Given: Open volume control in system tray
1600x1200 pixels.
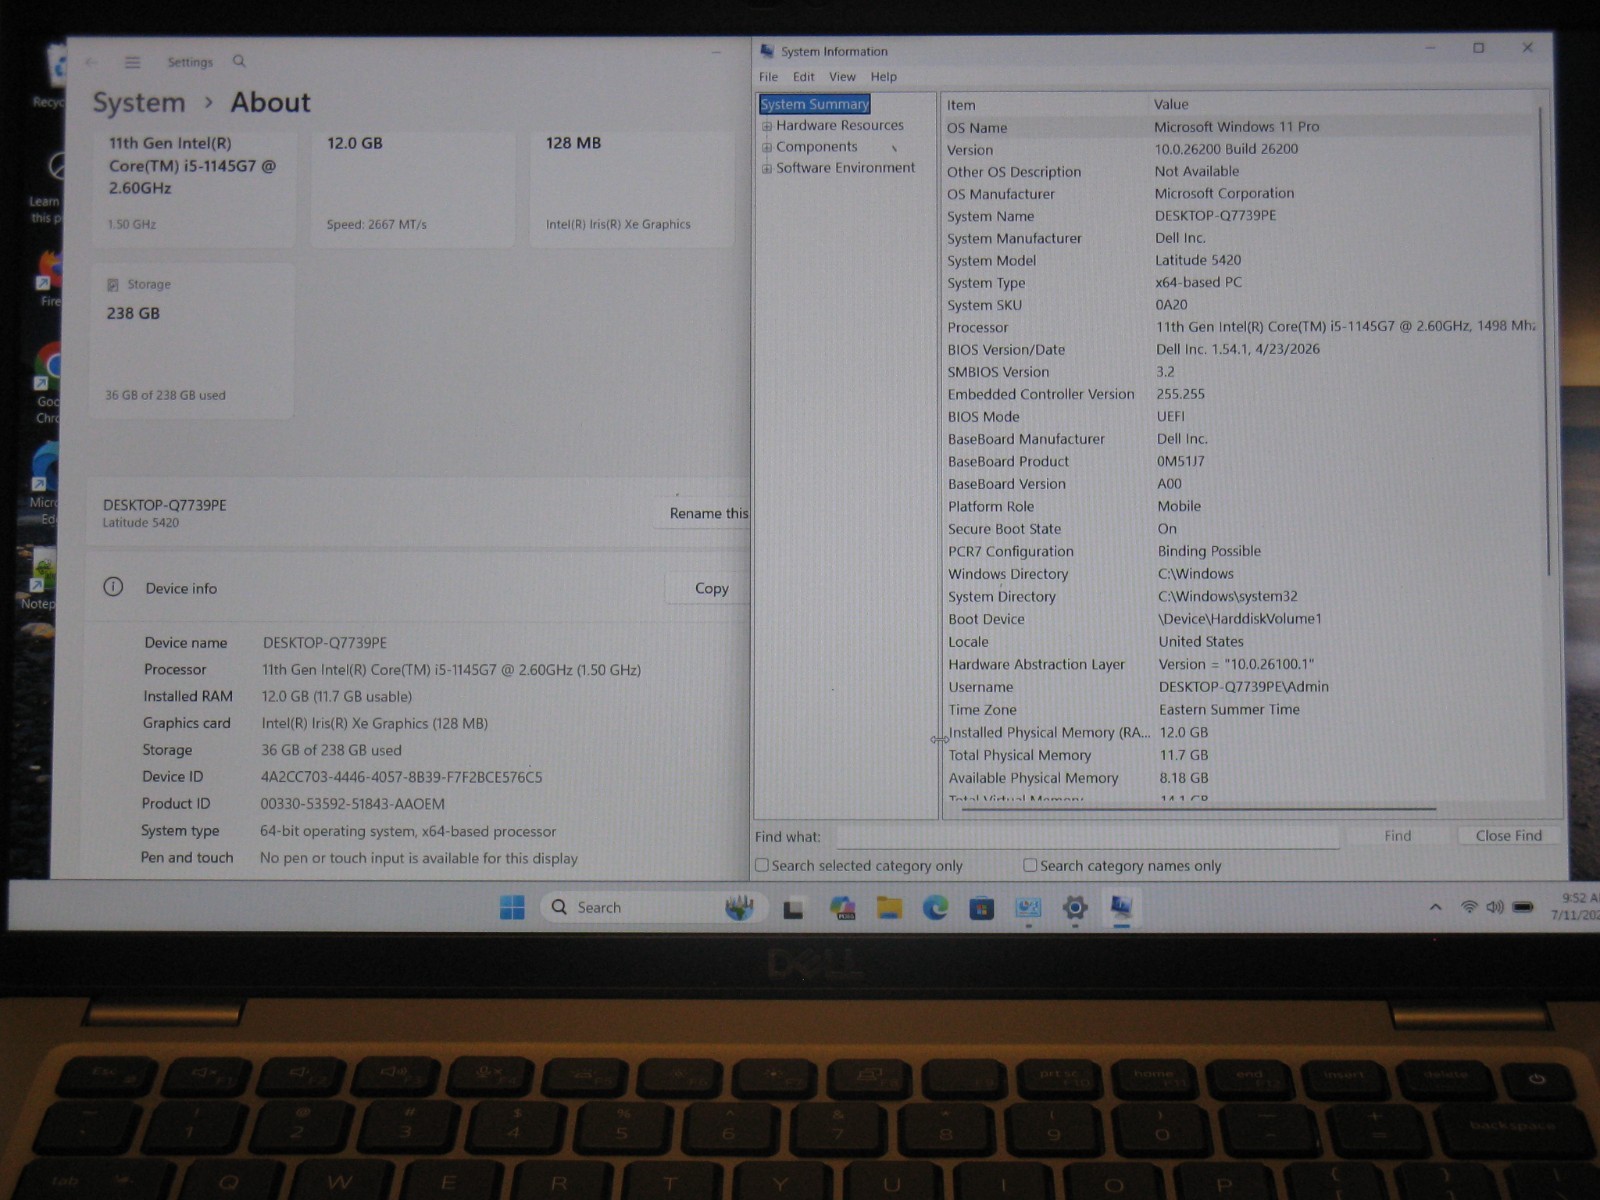Looking at the screenshot, I should 1495,907.
